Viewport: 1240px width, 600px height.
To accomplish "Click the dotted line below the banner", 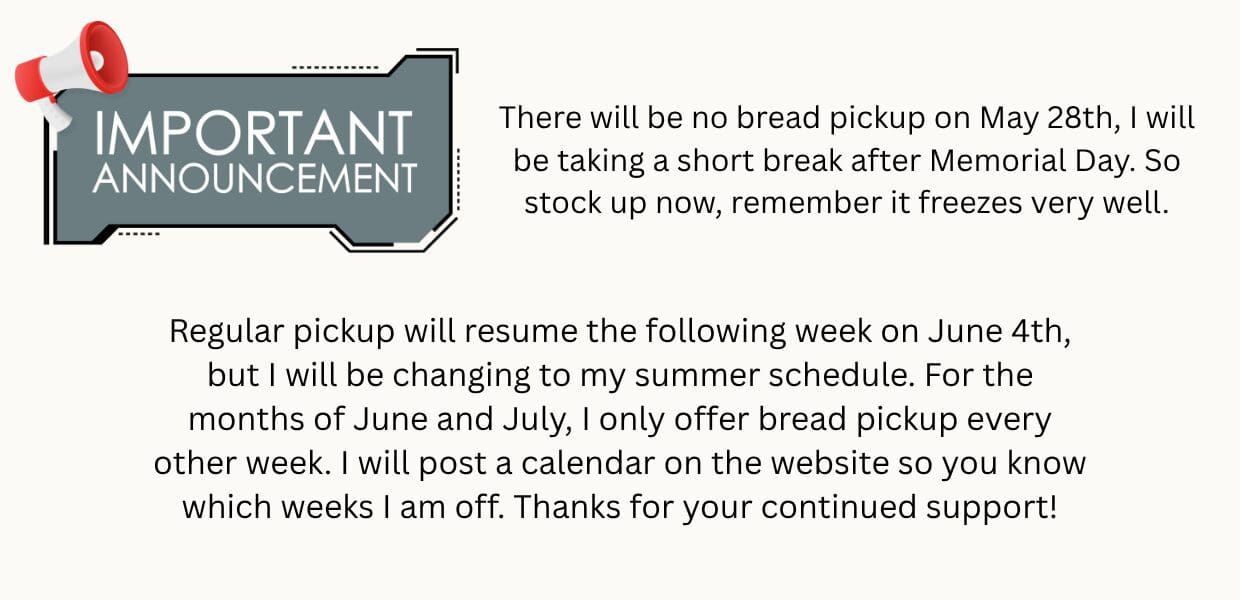I will coord(138,234).
